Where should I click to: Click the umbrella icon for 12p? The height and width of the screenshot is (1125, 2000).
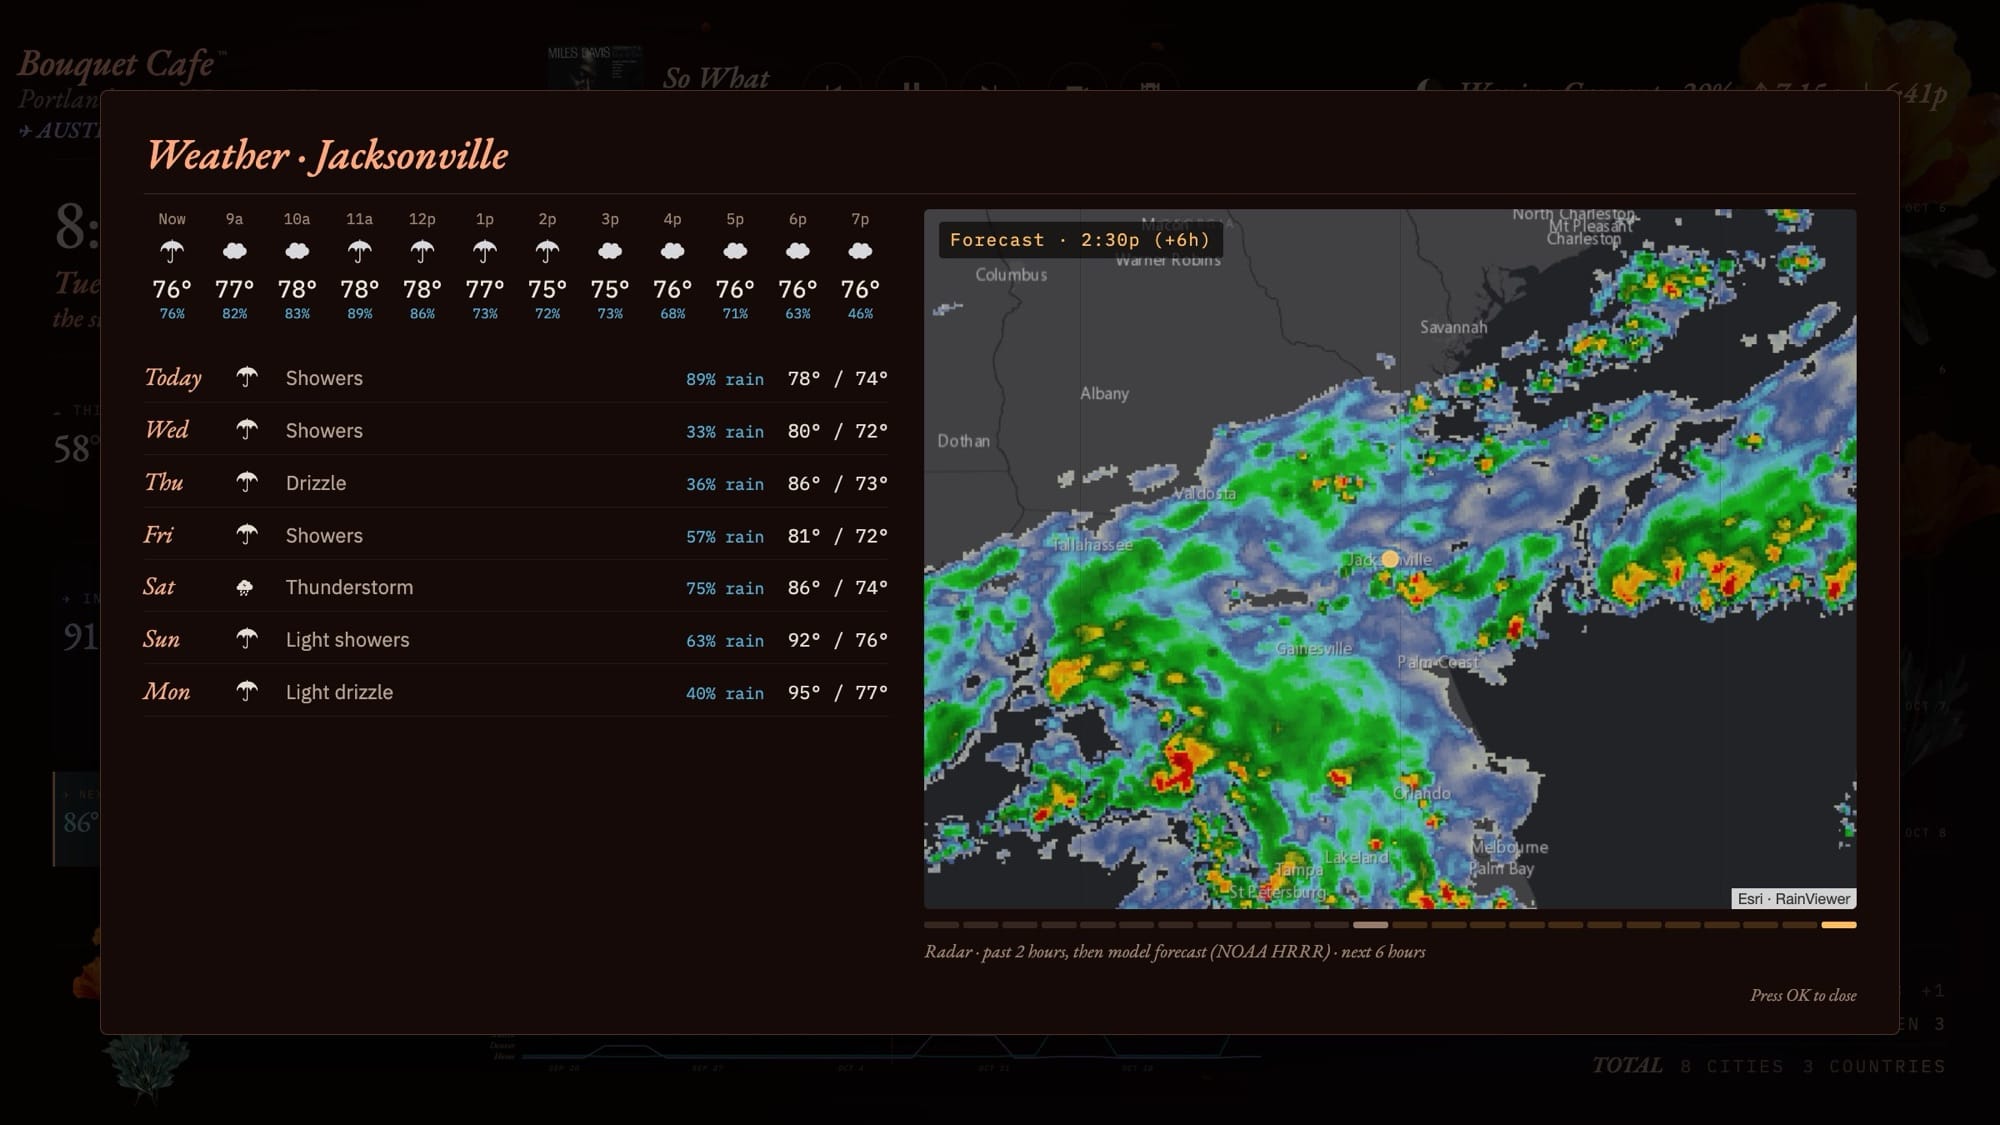coord(422,251)
